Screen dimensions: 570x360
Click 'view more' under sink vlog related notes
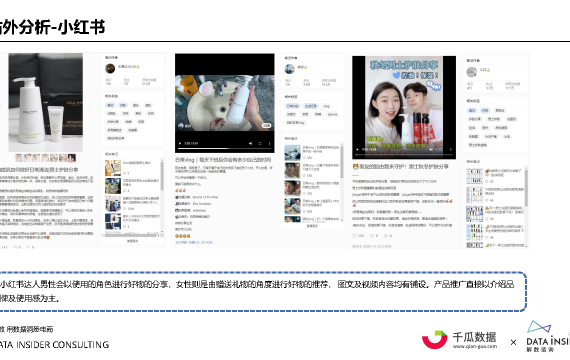click(x=312, y=226)
